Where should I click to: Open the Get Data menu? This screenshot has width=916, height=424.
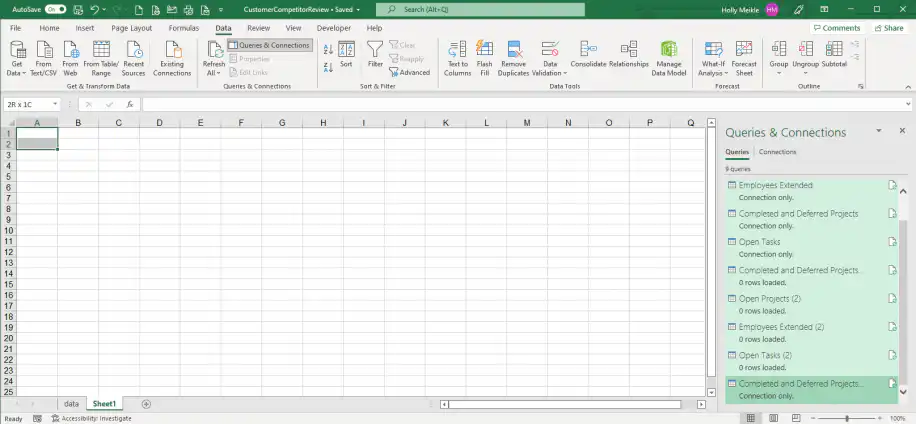pyautogui.click(x=18, y=59)
